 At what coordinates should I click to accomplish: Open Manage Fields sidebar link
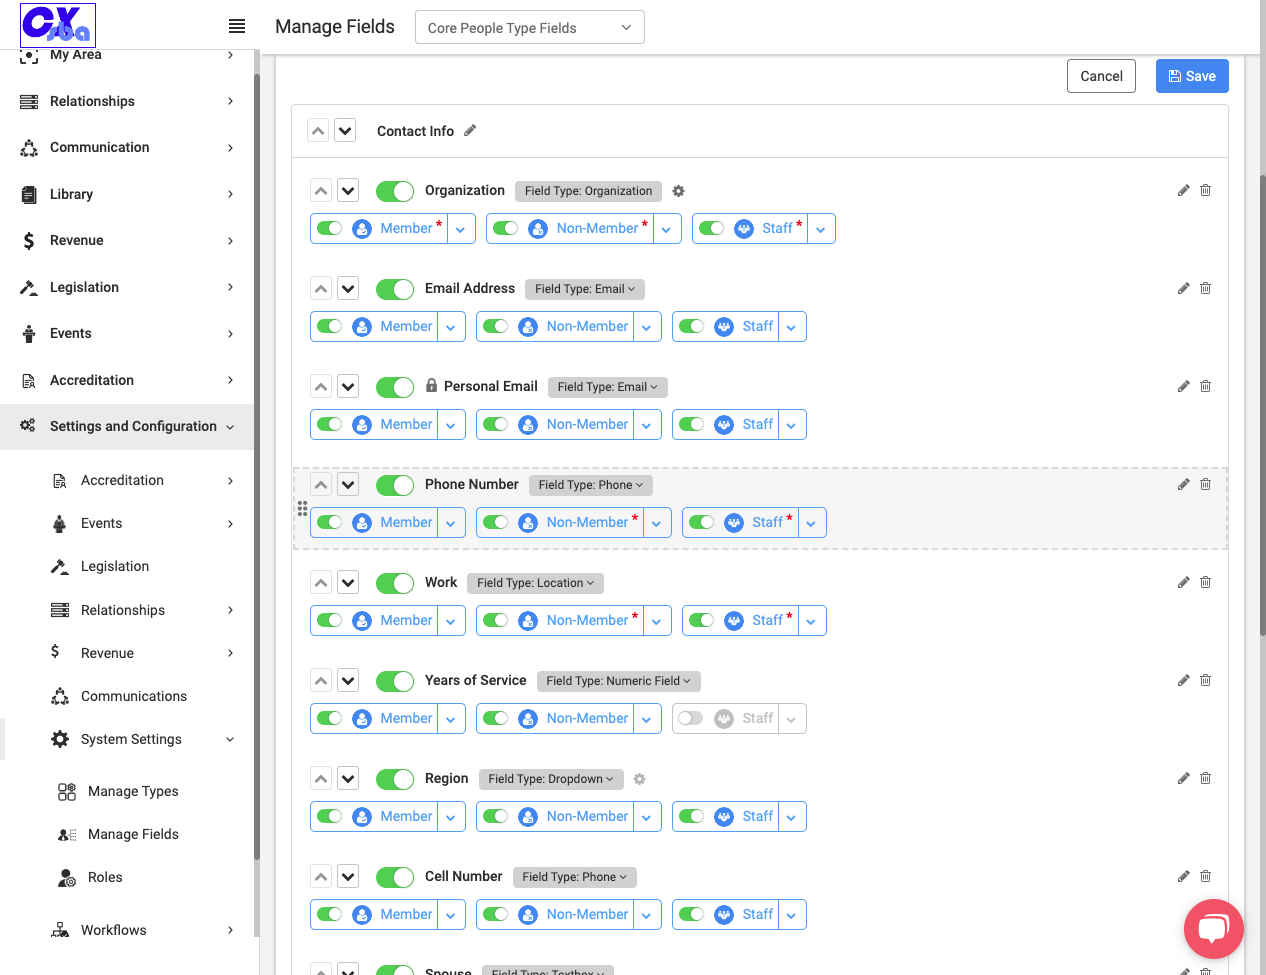pos(133,834)
